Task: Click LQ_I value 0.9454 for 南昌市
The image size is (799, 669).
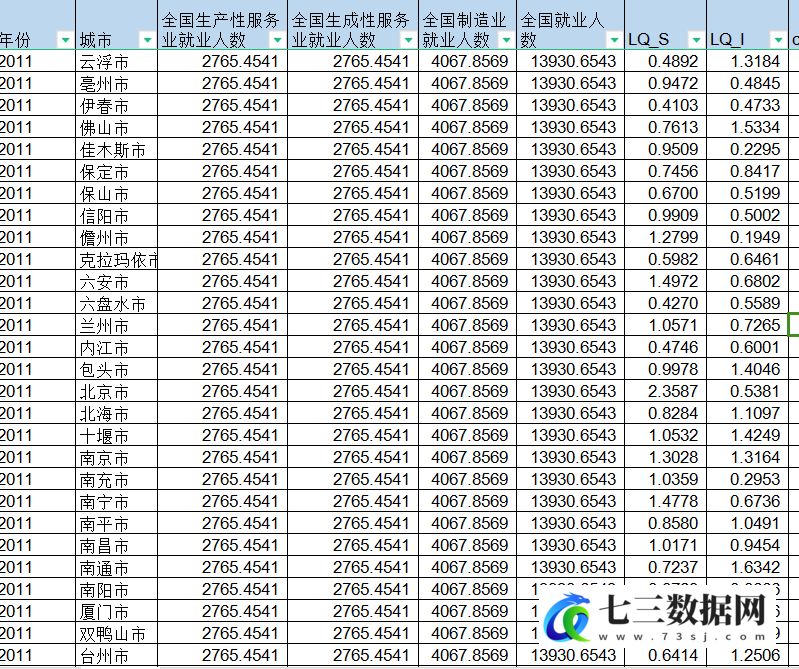Action: (x=755, y=545)
